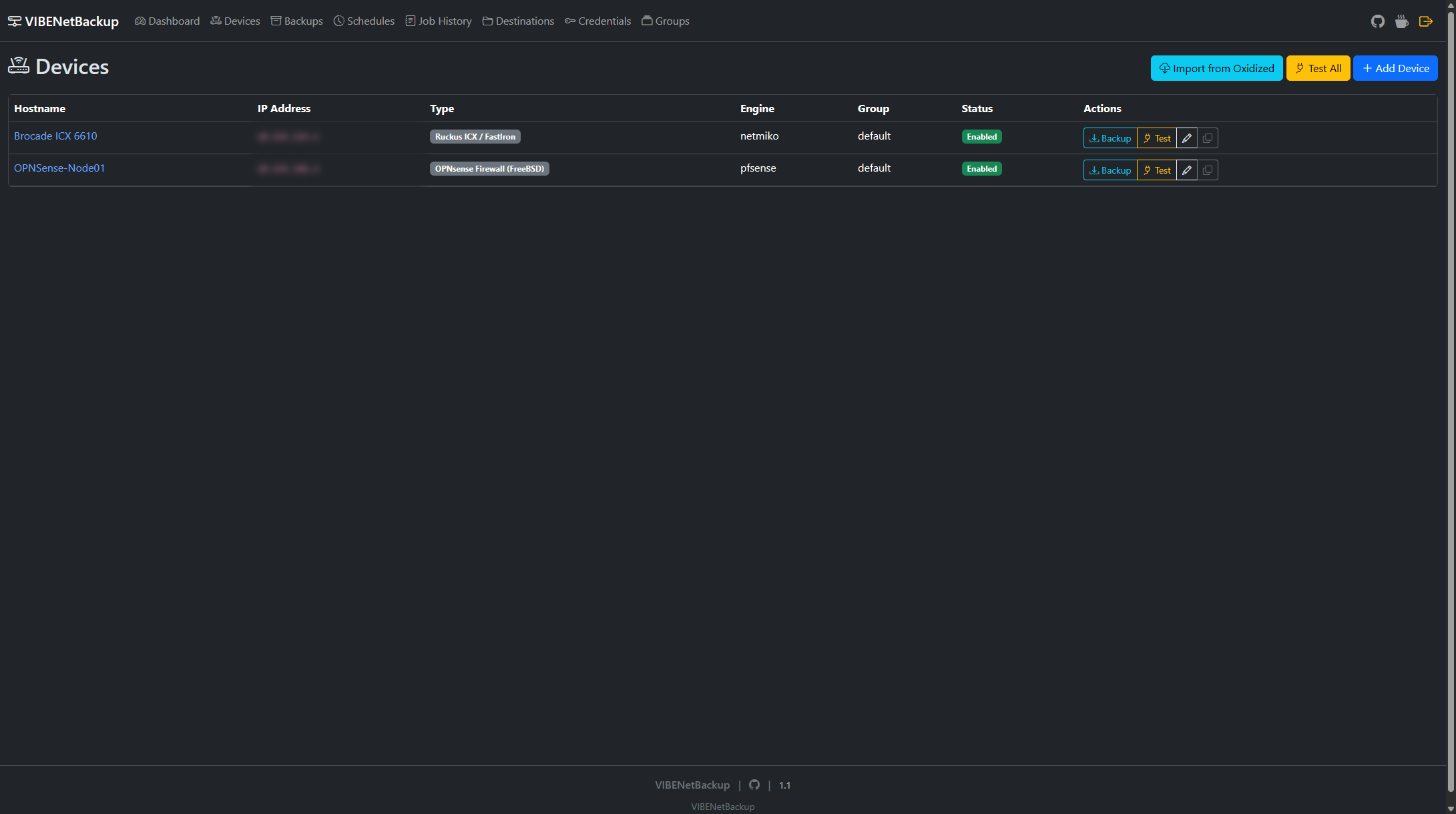Click the IP Address column header
The height and width of the screenshot is (814, 1456).
point(284,108)
